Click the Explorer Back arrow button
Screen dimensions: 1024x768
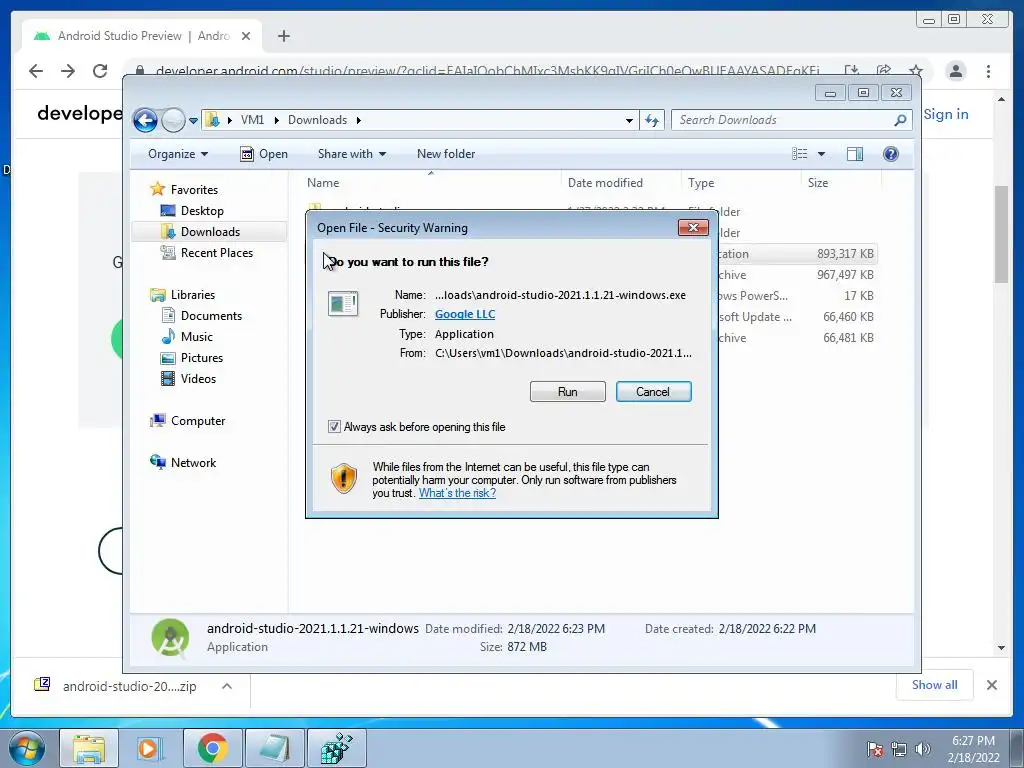145,120
